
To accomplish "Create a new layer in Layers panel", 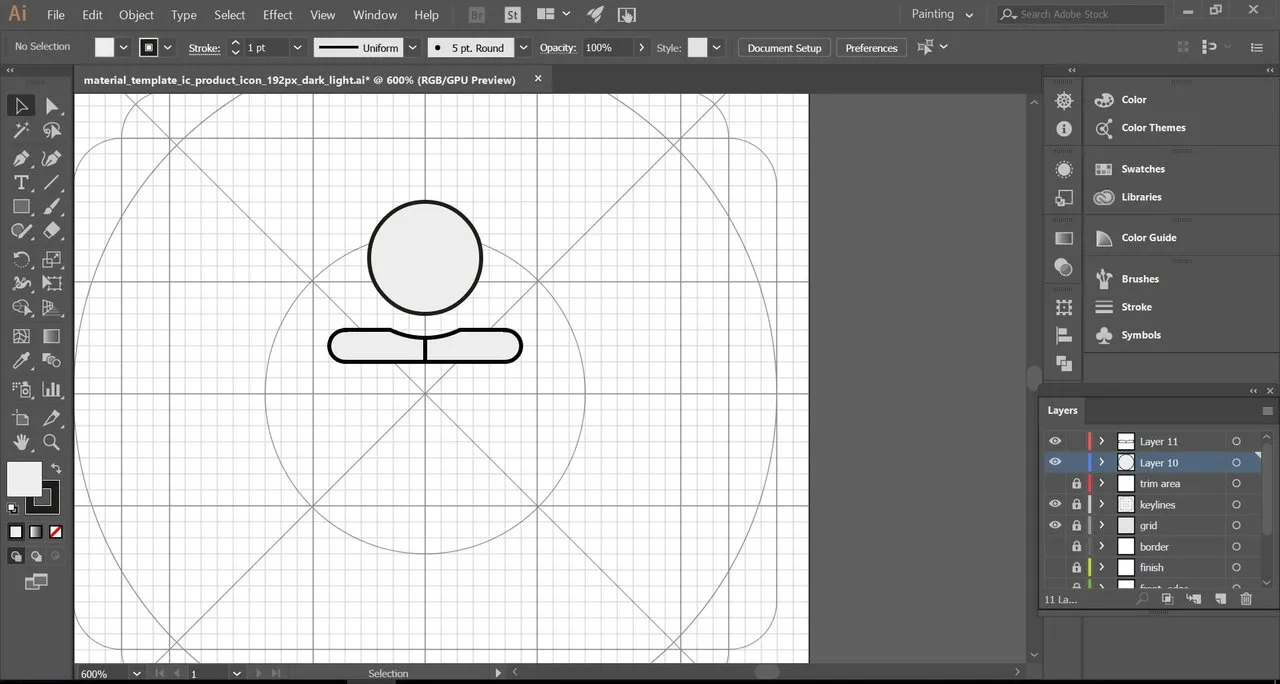I will point(1220,599).
